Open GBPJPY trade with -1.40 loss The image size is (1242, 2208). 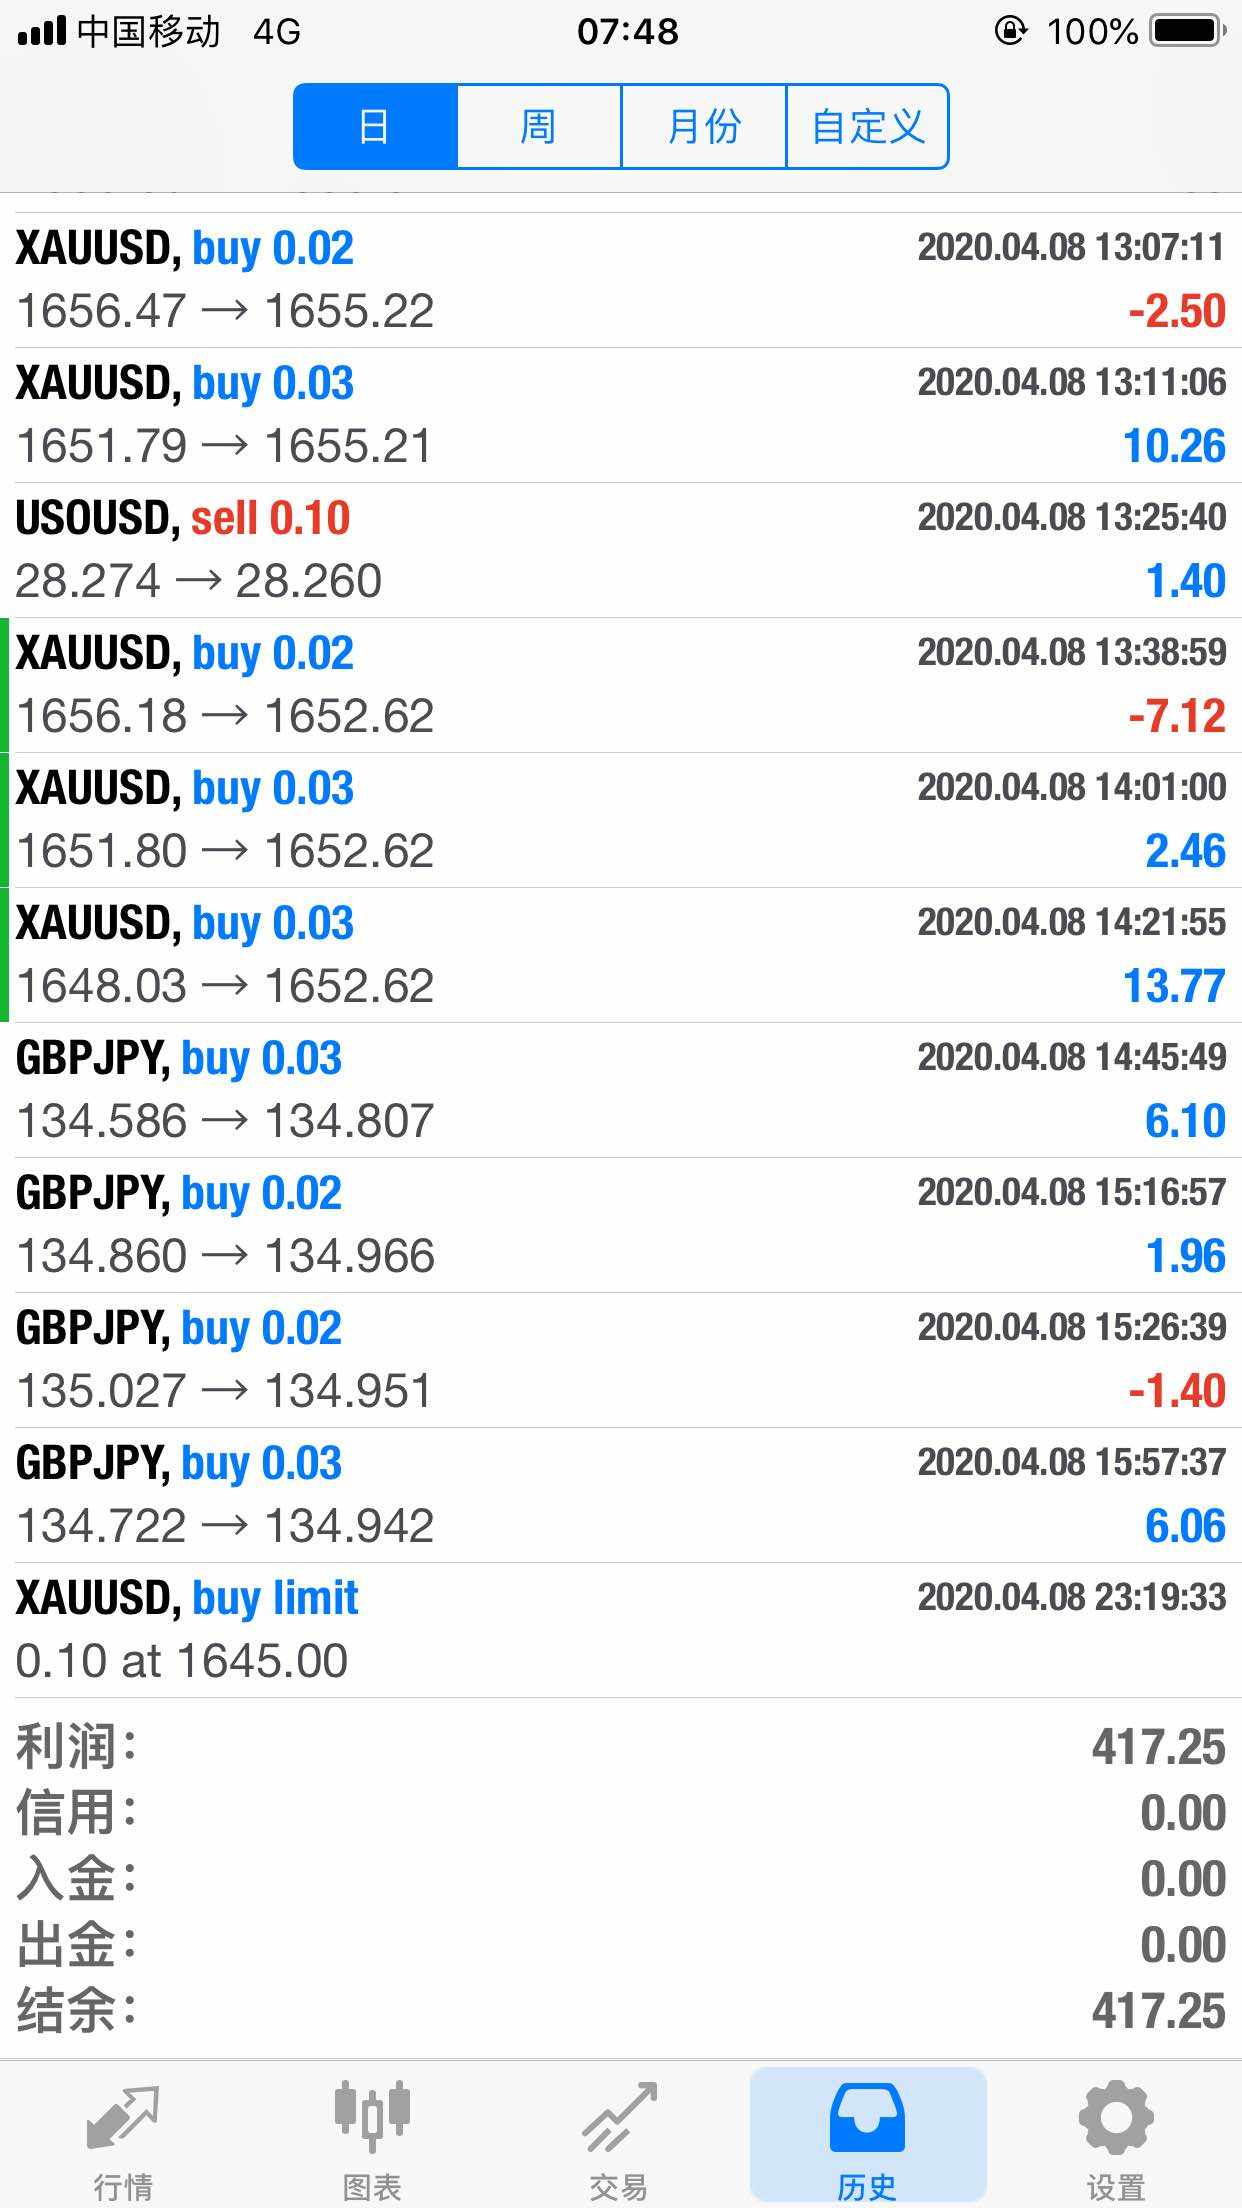(620, 1360)
